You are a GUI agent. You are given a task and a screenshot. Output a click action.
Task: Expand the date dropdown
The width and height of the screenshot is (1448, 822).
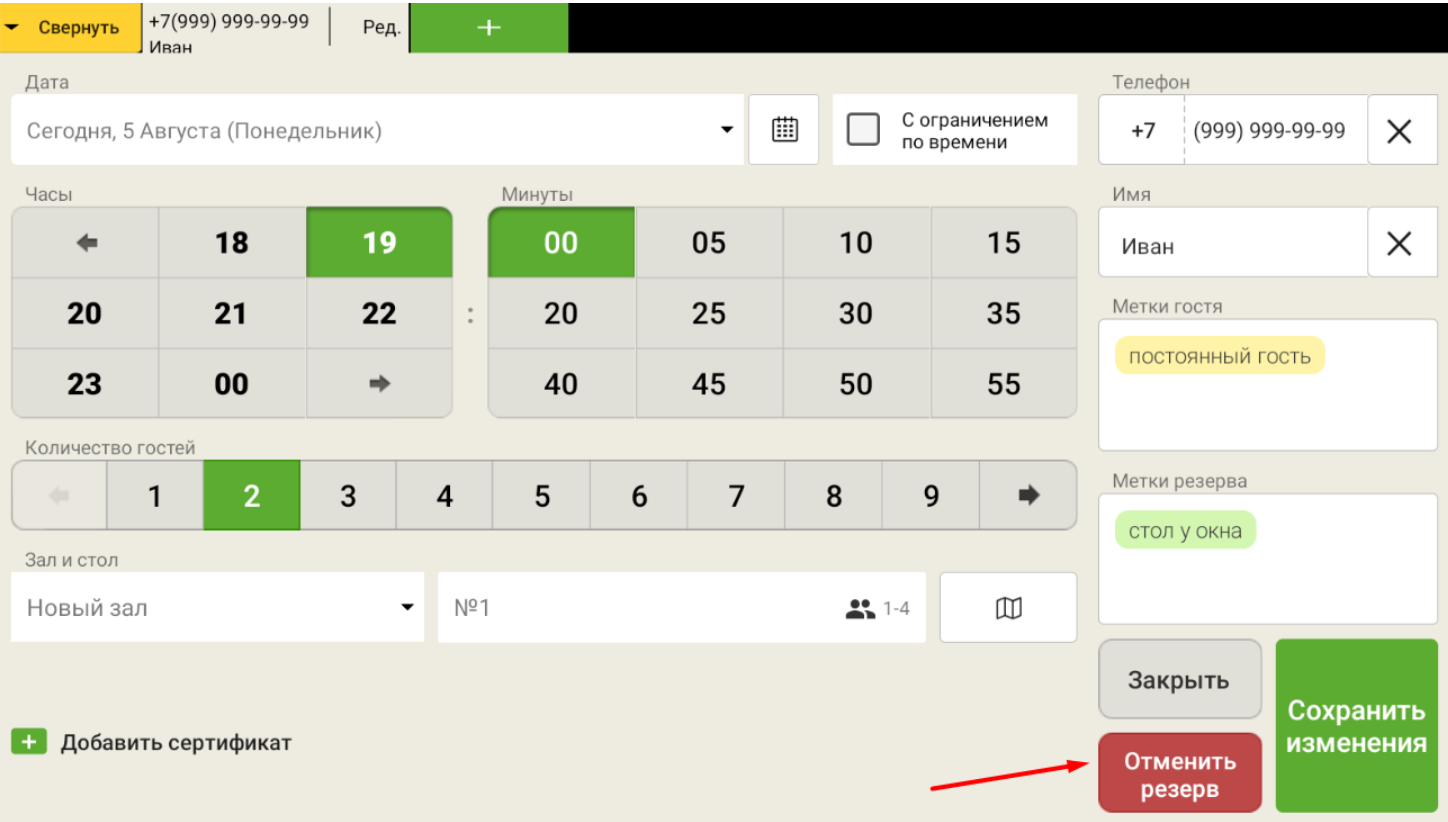(727, 130)
